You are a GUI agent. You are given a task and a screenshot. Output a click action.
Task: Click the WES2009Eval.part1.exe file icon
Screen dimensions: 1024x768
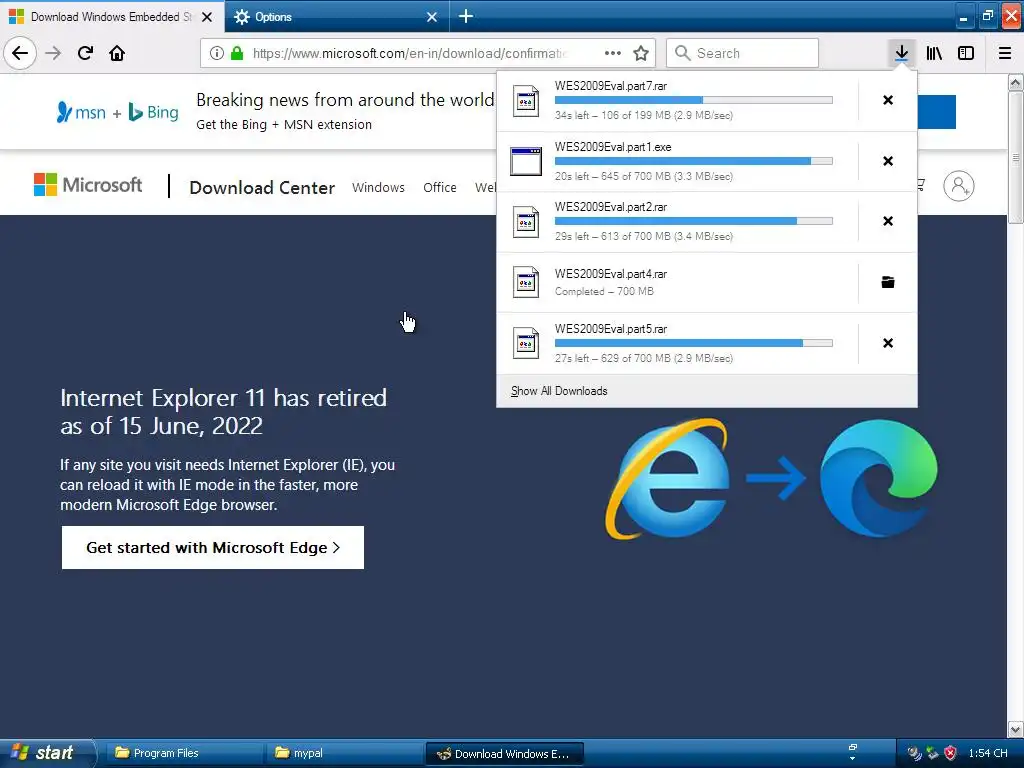(526, 161)
